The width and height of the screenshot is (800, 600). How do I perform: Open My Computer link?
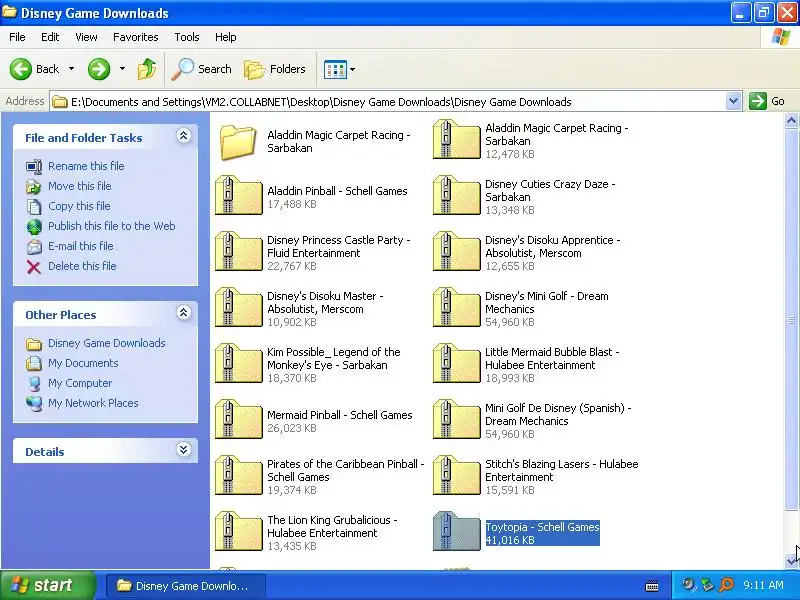pos(80,383)
